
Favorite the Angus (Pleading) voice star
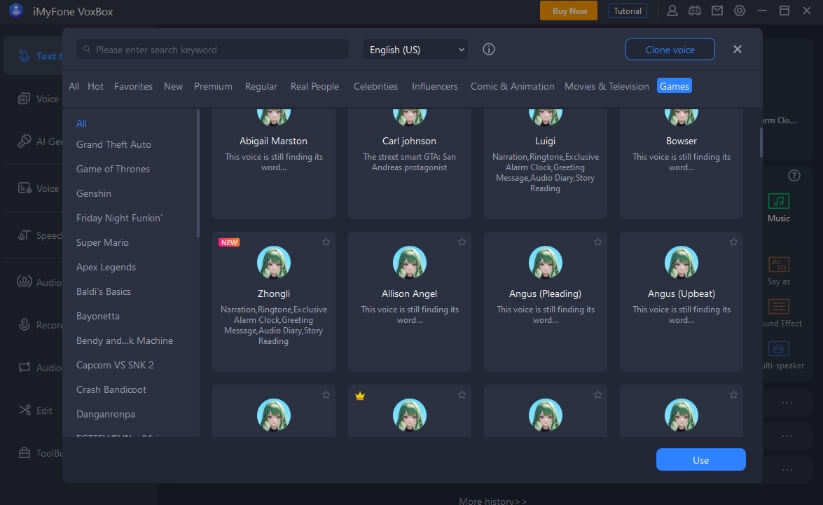tap(598, 242)
